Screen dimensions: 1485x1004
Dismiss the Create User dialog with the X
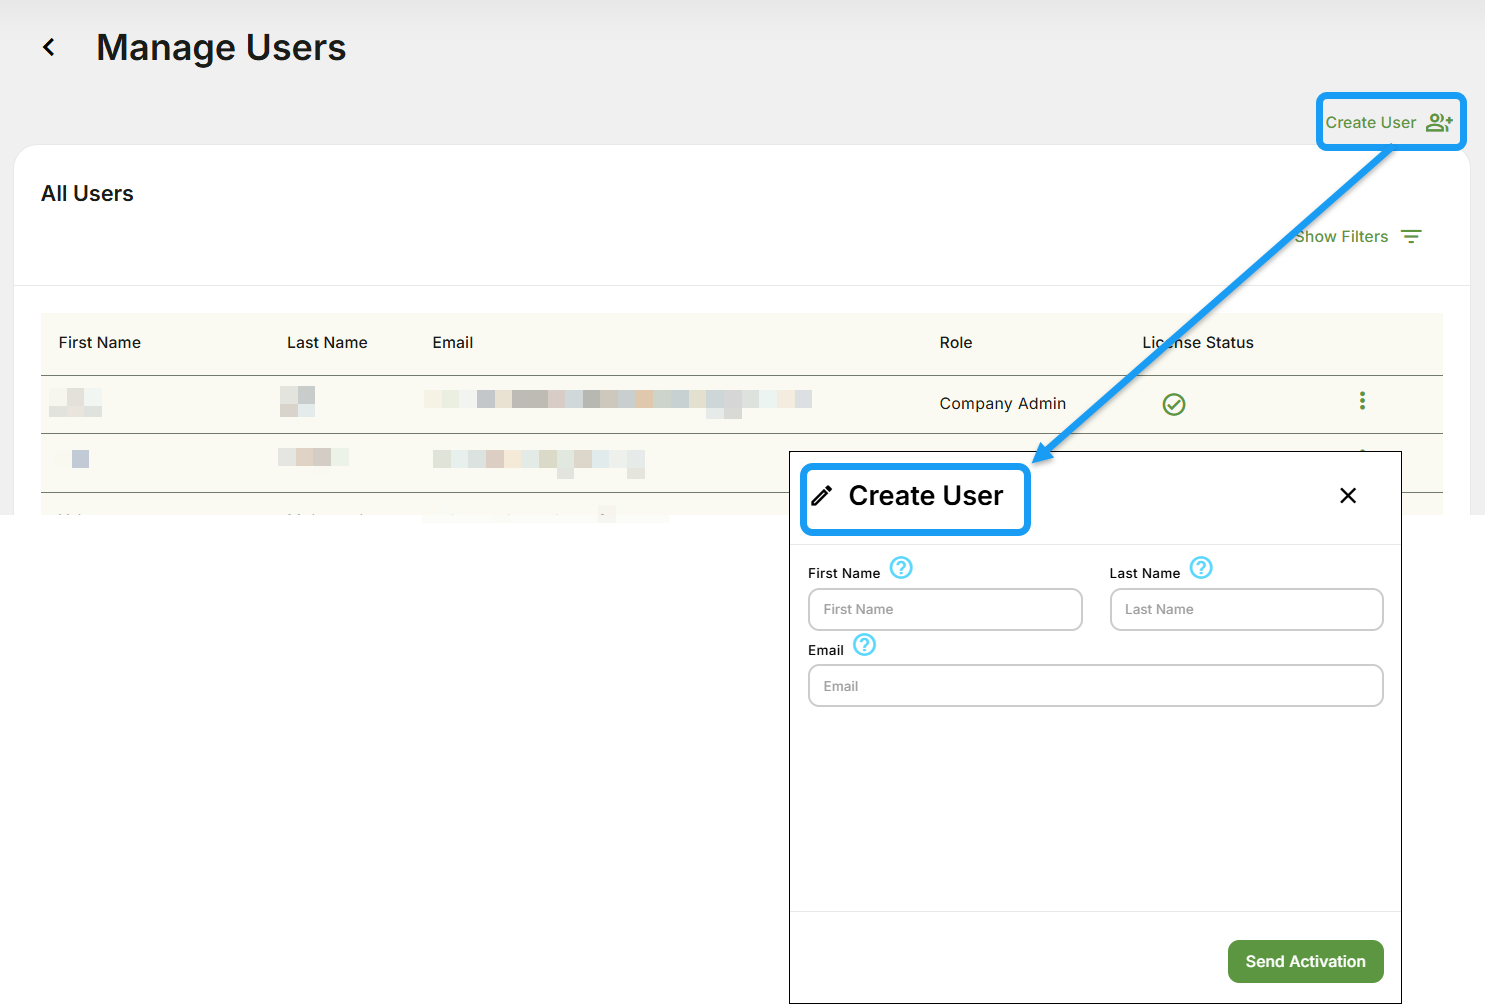(1348, 495)
